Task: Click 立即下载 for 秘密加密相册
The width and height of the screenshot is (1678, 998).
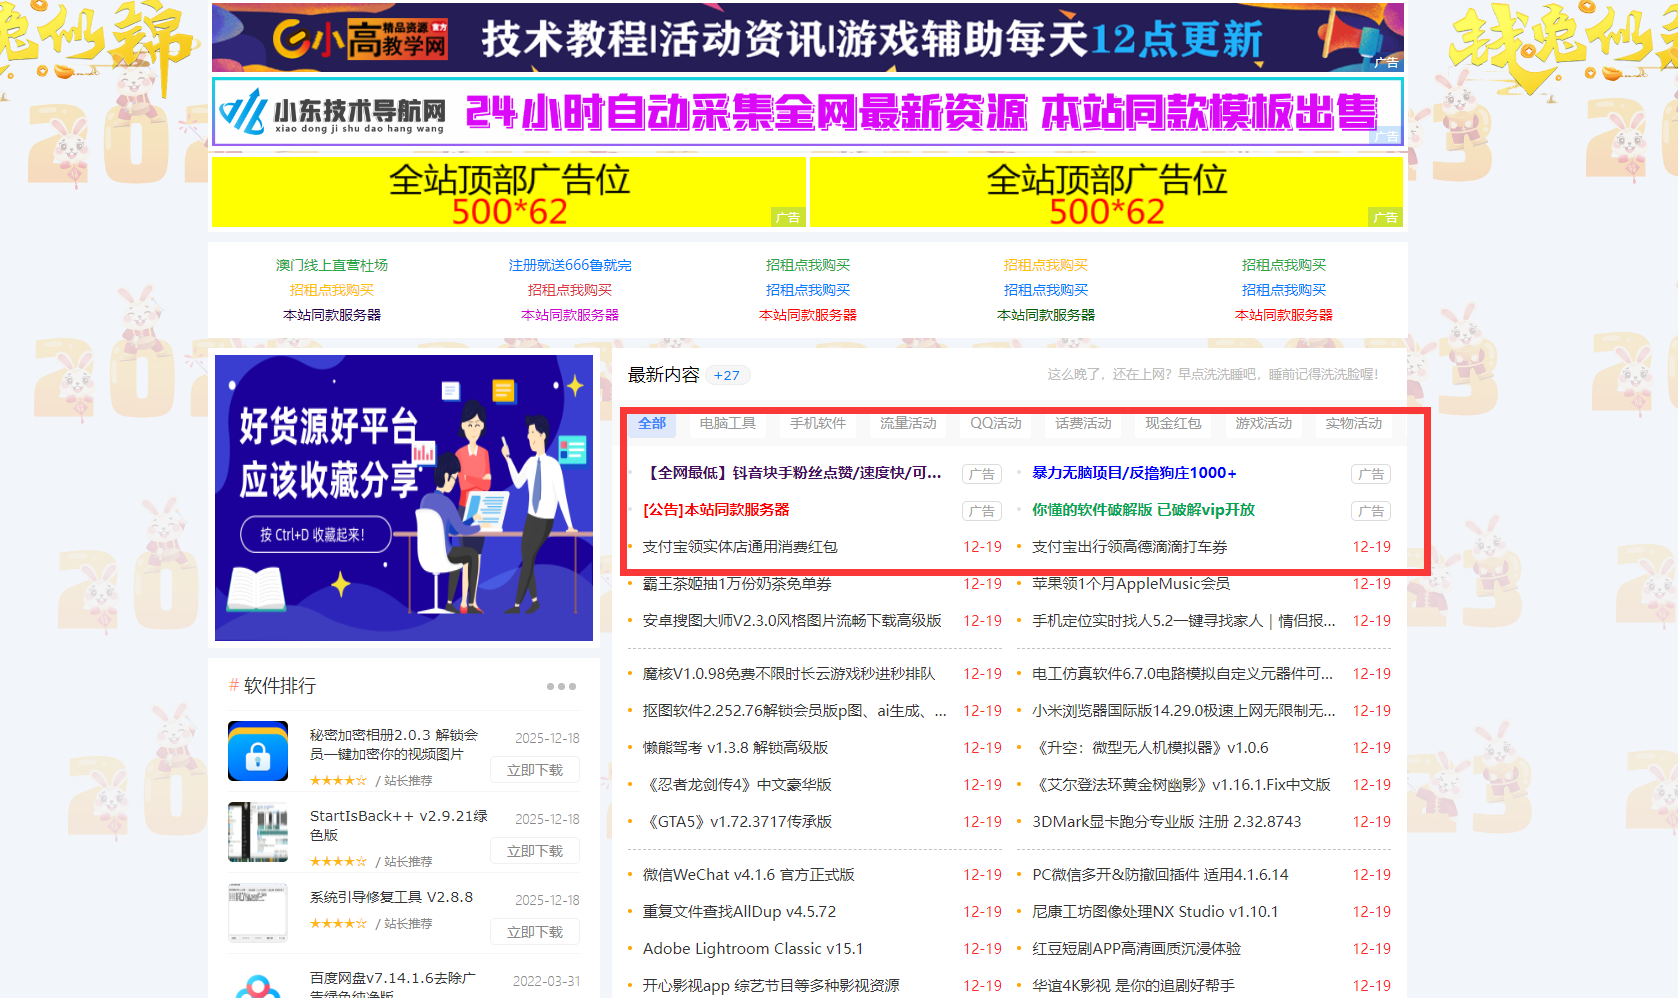Action: (535, 770)
